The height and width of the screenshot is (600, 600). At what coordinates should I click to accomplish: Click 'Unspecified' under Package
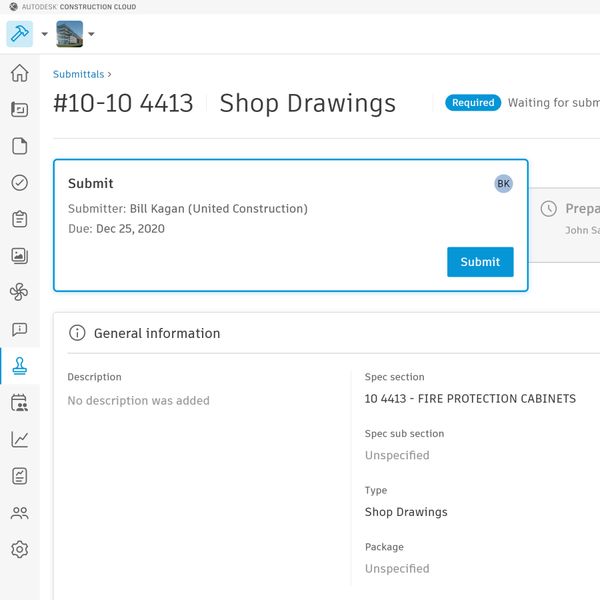coord(397,569)
